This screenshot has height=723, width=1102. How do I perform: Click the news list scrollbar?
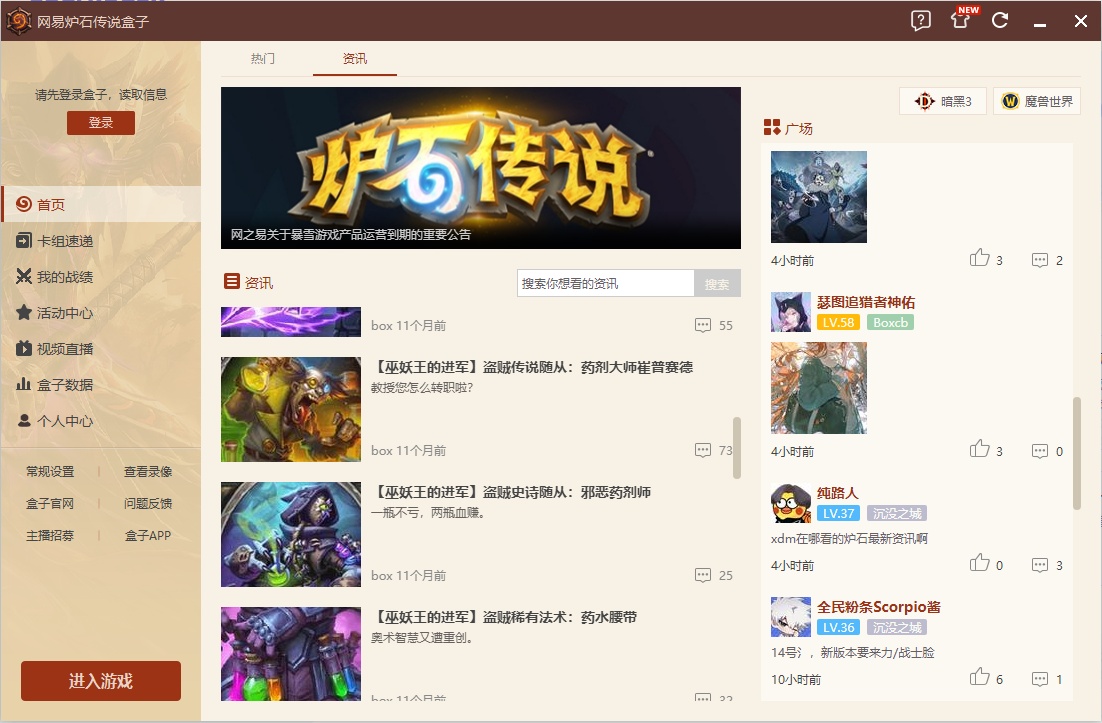pyautogui.click(x=737, y=448)
